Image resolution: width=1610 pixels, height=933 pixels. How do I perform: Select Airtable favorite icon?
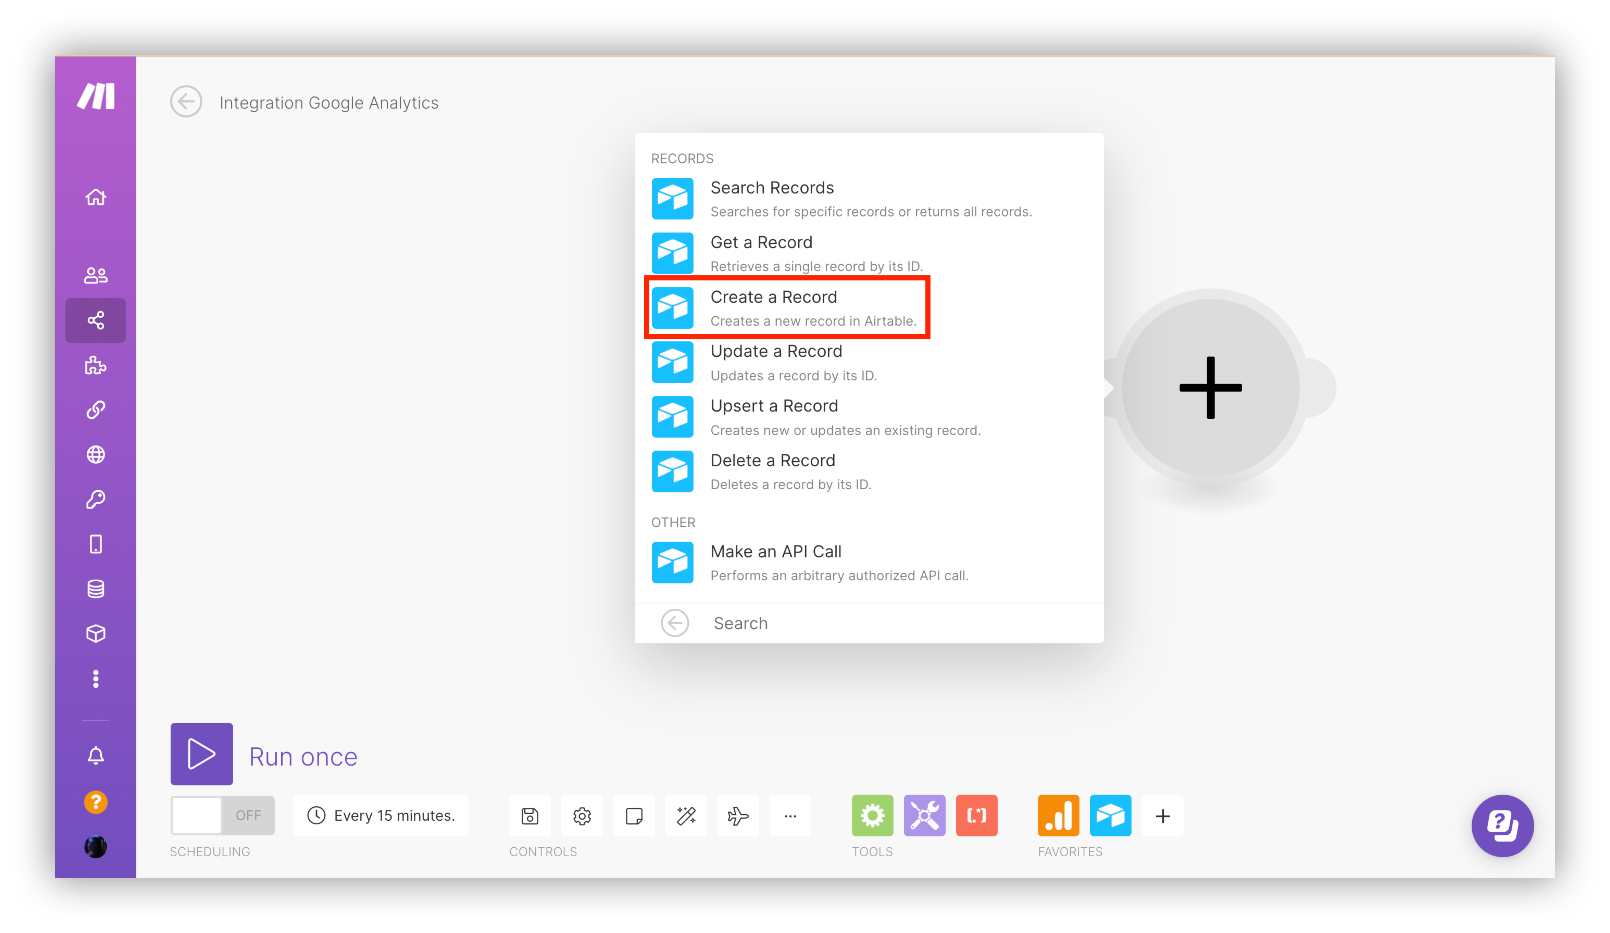point(1111,816)
